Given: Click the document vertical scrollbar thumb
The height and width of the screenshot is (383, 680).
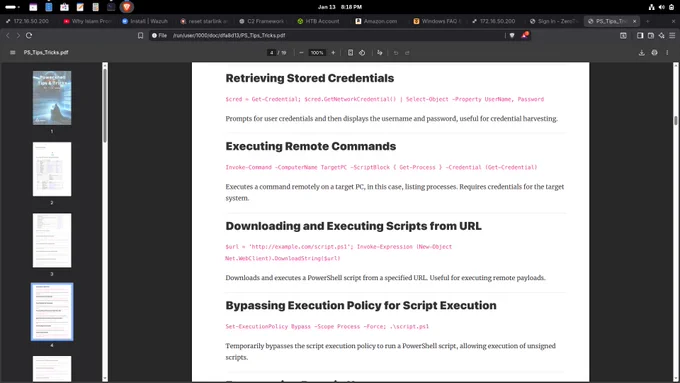Looking at the screenshot, I should 675,120.
